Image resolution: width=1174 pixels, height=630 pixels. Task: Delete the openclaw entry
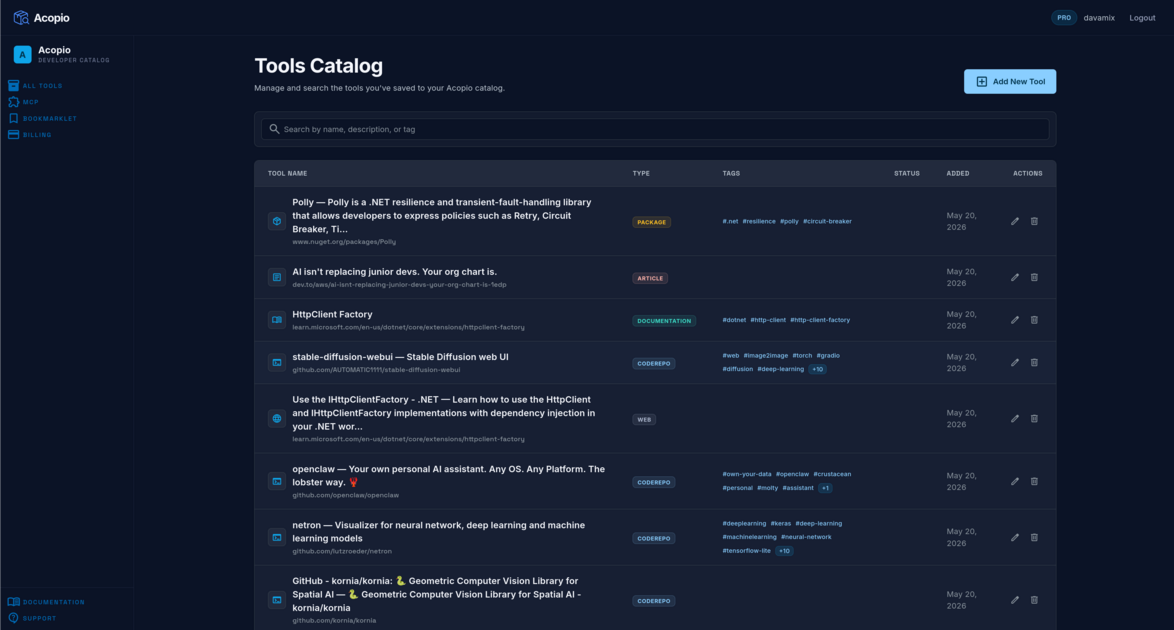pos(1034,481)
